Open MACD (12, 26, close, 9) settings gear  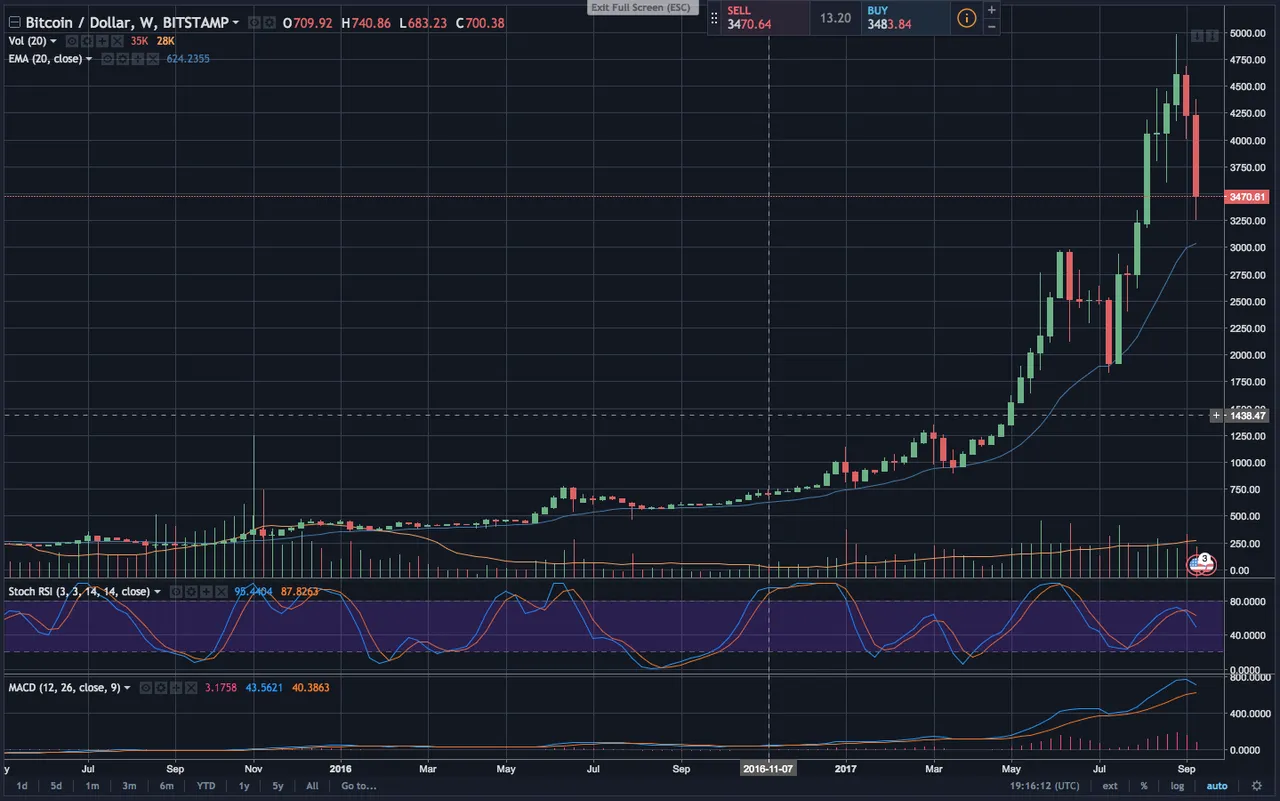point(161,688)
